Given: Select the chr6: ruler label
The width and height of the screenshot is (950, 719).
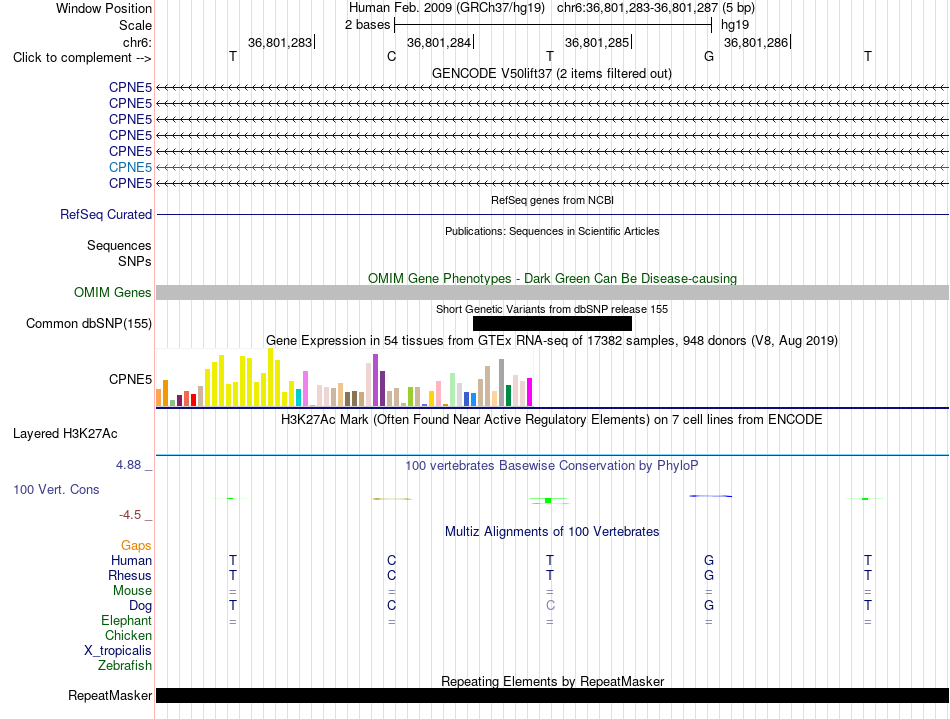Looking at the screenshot, I should [137, 42].
